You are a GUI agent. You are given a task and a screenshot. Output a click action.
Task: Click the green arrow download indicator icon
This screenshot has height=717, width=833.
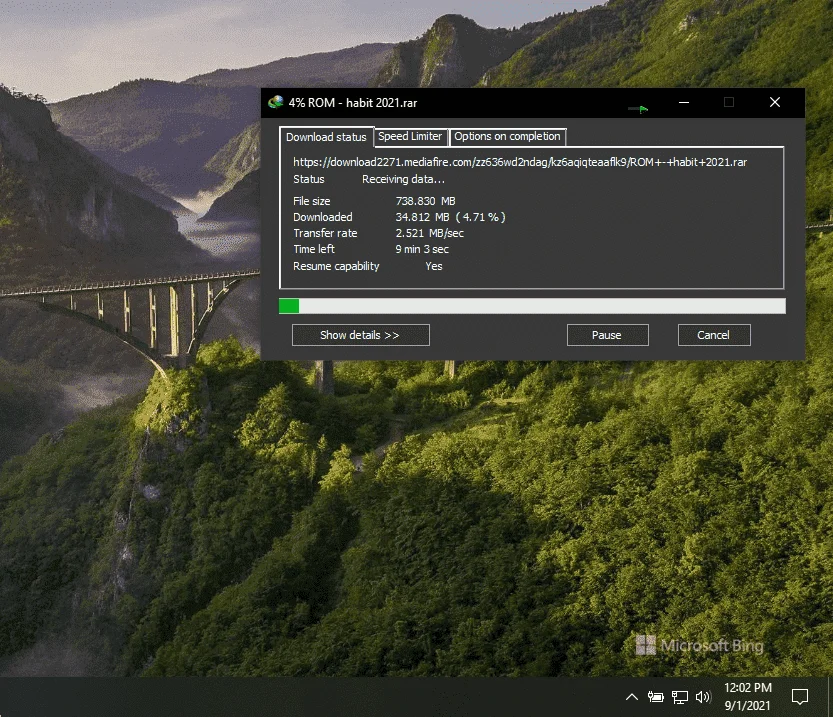tap(638, 109)
